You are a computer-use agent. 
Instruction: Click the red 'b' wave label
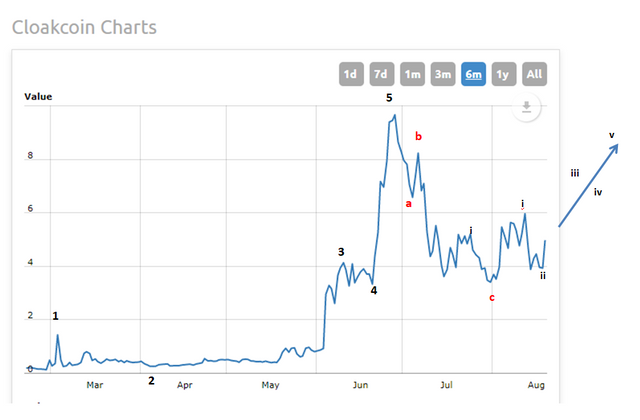pos(419,136)
